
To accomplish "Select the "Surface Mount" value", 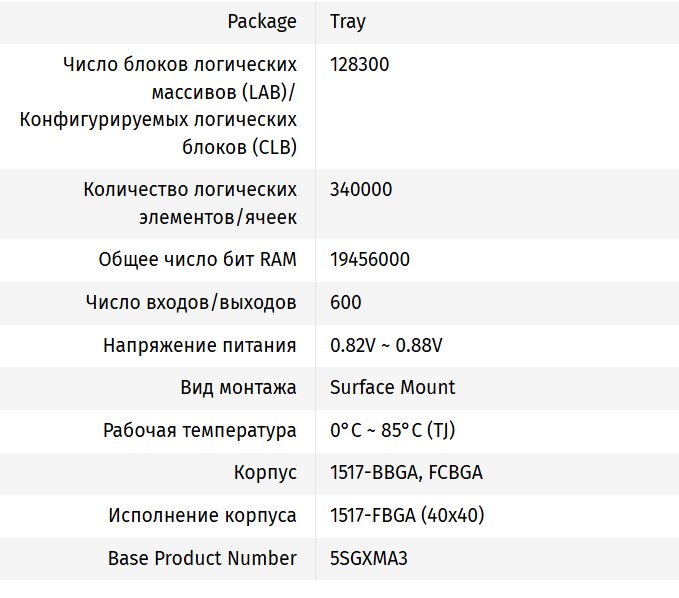I will (392, 387).
